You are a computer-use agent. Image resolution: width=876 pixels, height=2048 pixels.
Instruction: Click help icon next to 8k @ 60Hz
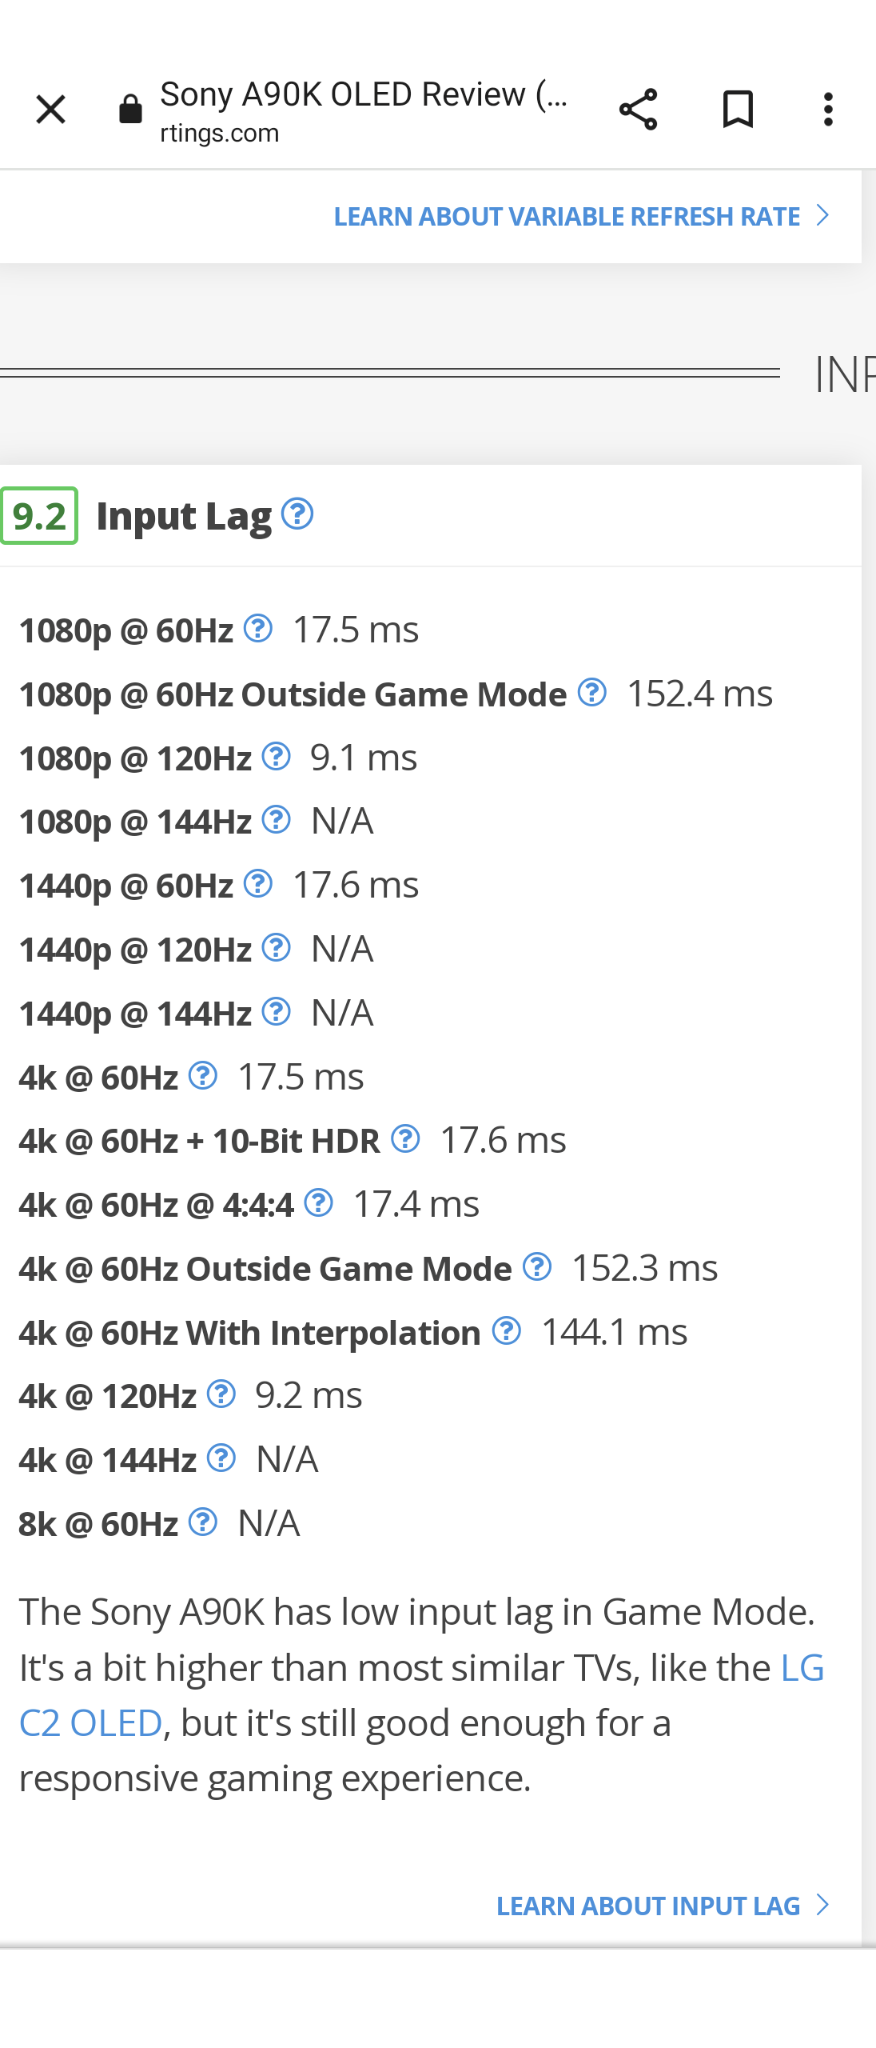pos(203,1522)
